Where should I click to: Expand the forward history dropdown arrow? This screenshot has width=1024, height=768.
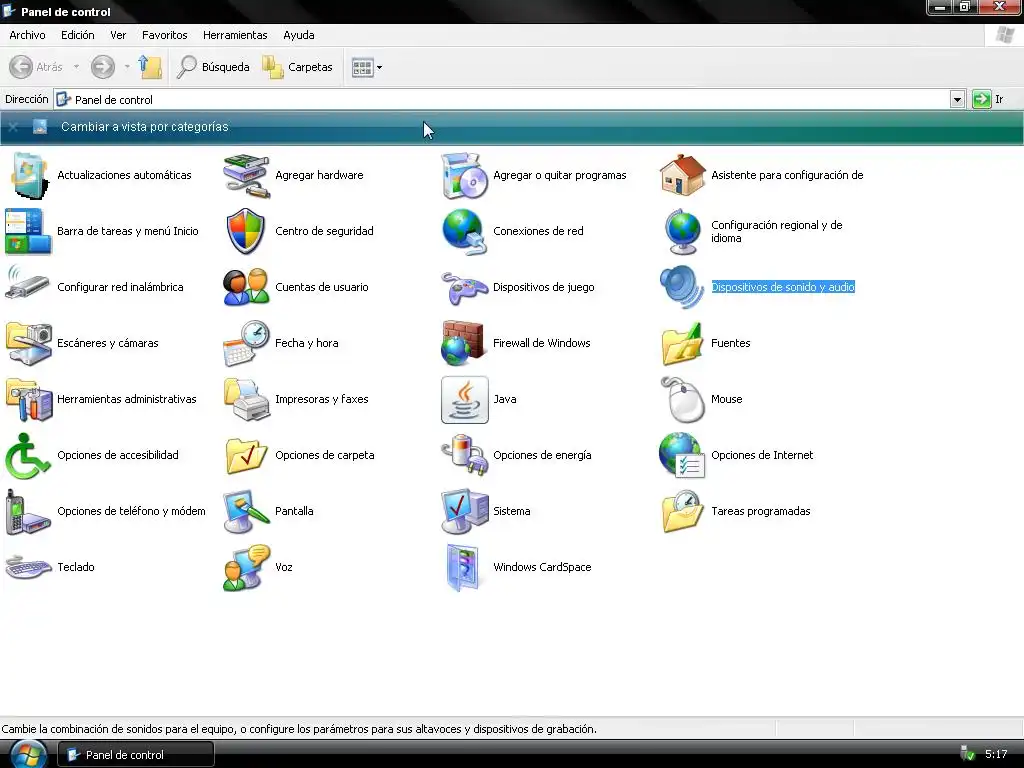point(127,67)
